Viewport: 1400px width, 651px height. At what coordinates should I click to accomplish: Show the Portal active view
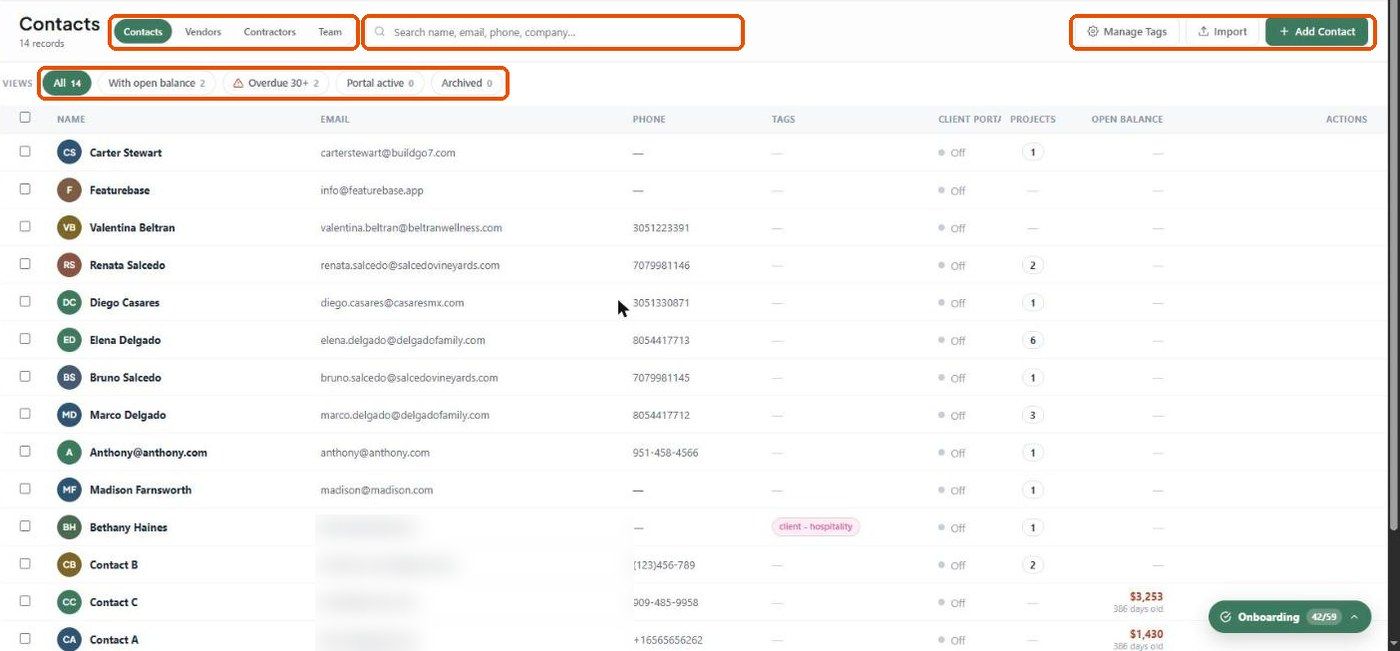point(380,83)
